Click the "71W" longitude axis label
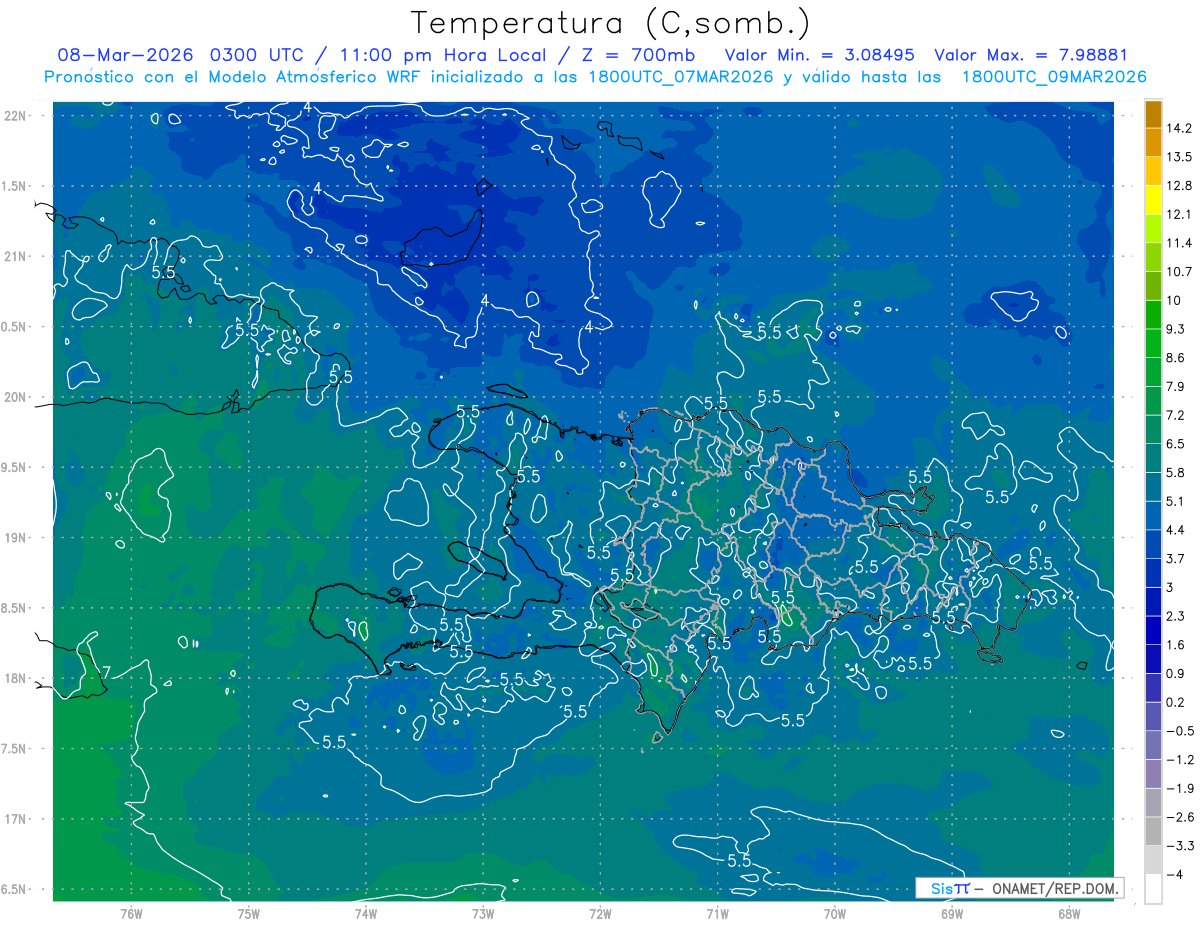Viewport: 1200px width, 927px height. 717,914
